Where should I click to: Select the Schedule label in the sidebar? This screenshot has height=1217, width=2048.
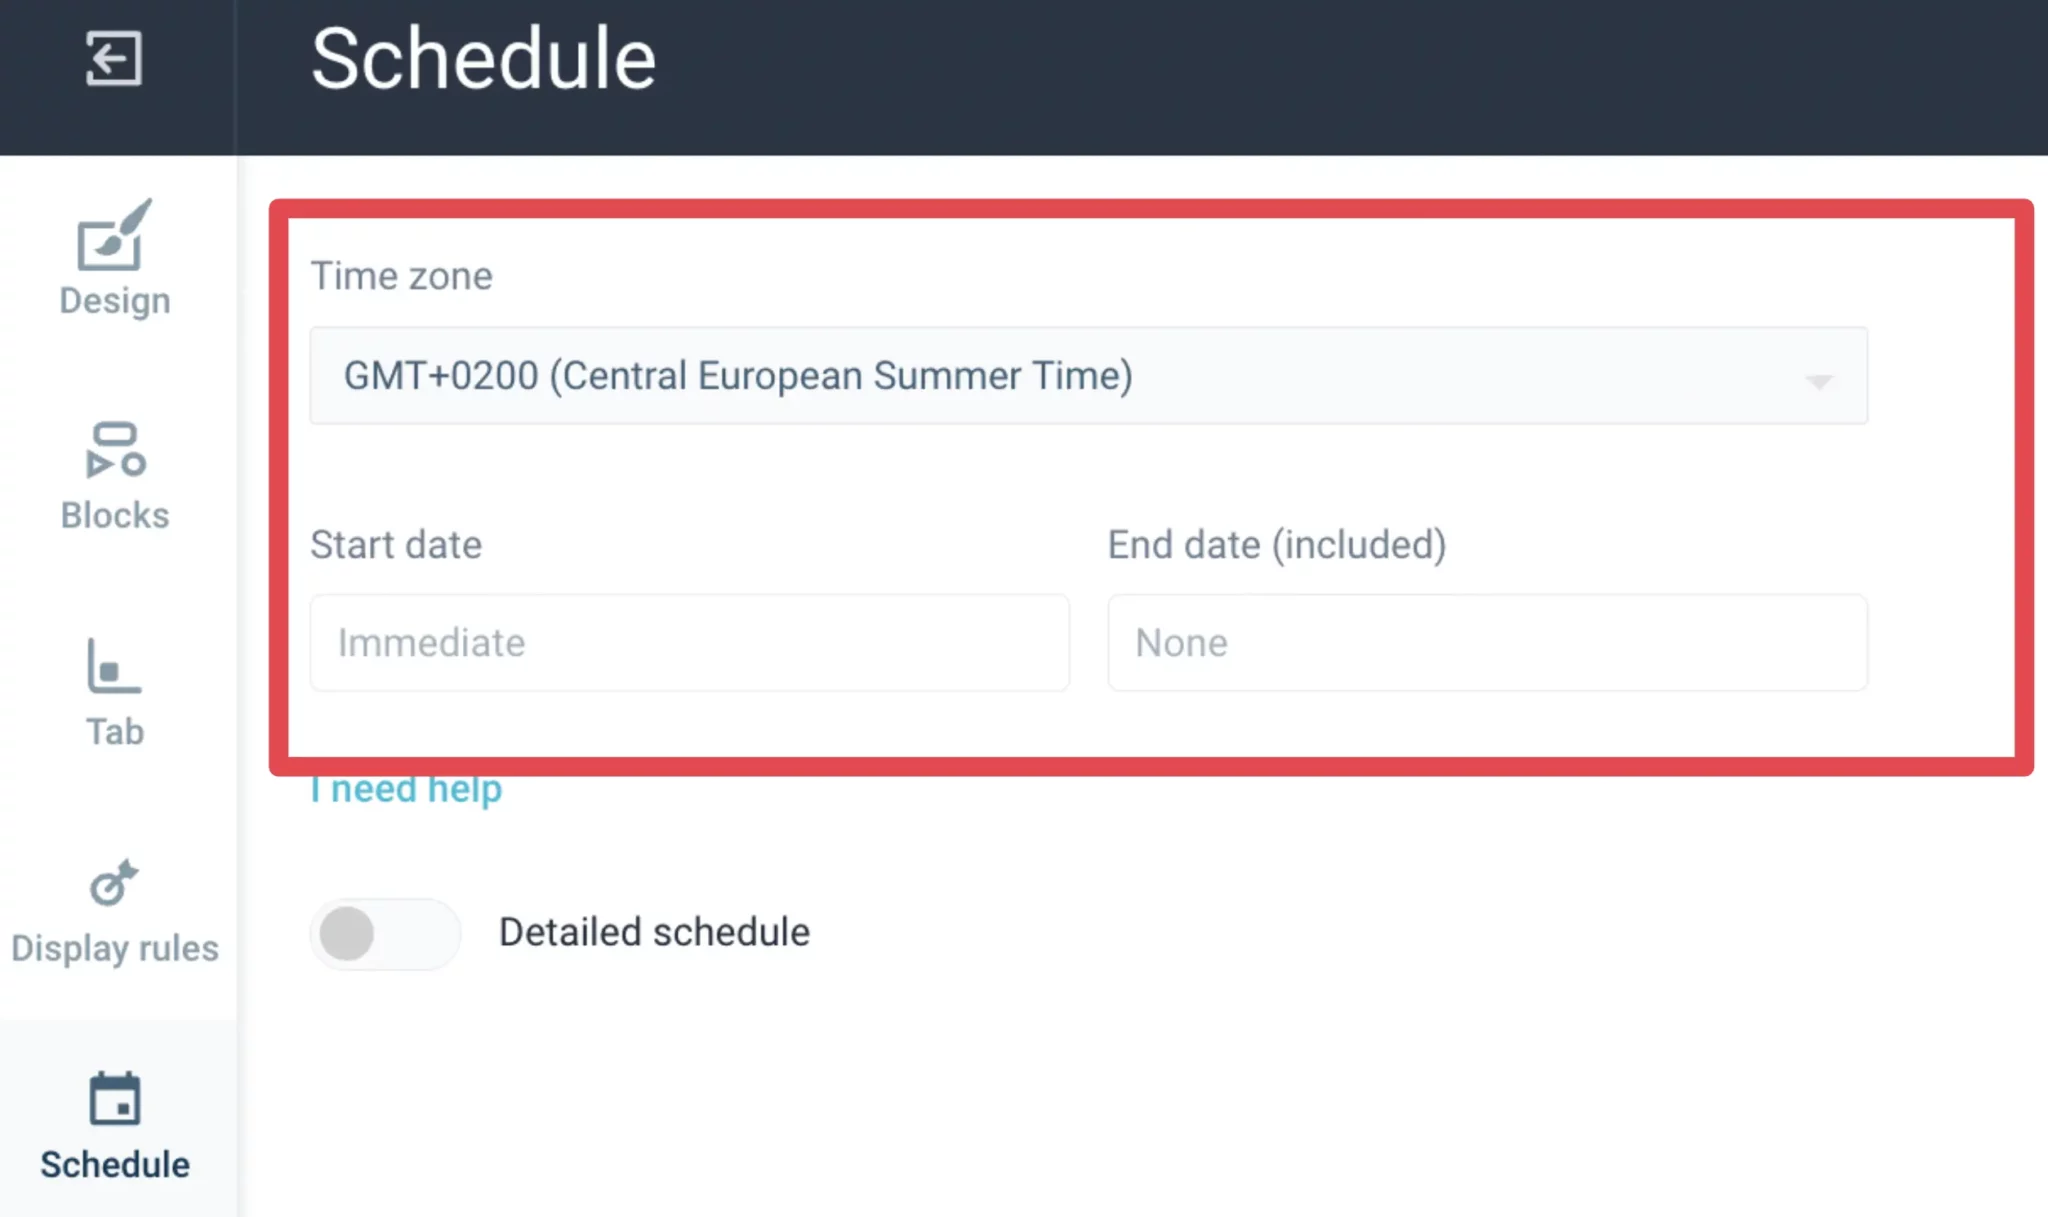click(x=115, y=1165)
